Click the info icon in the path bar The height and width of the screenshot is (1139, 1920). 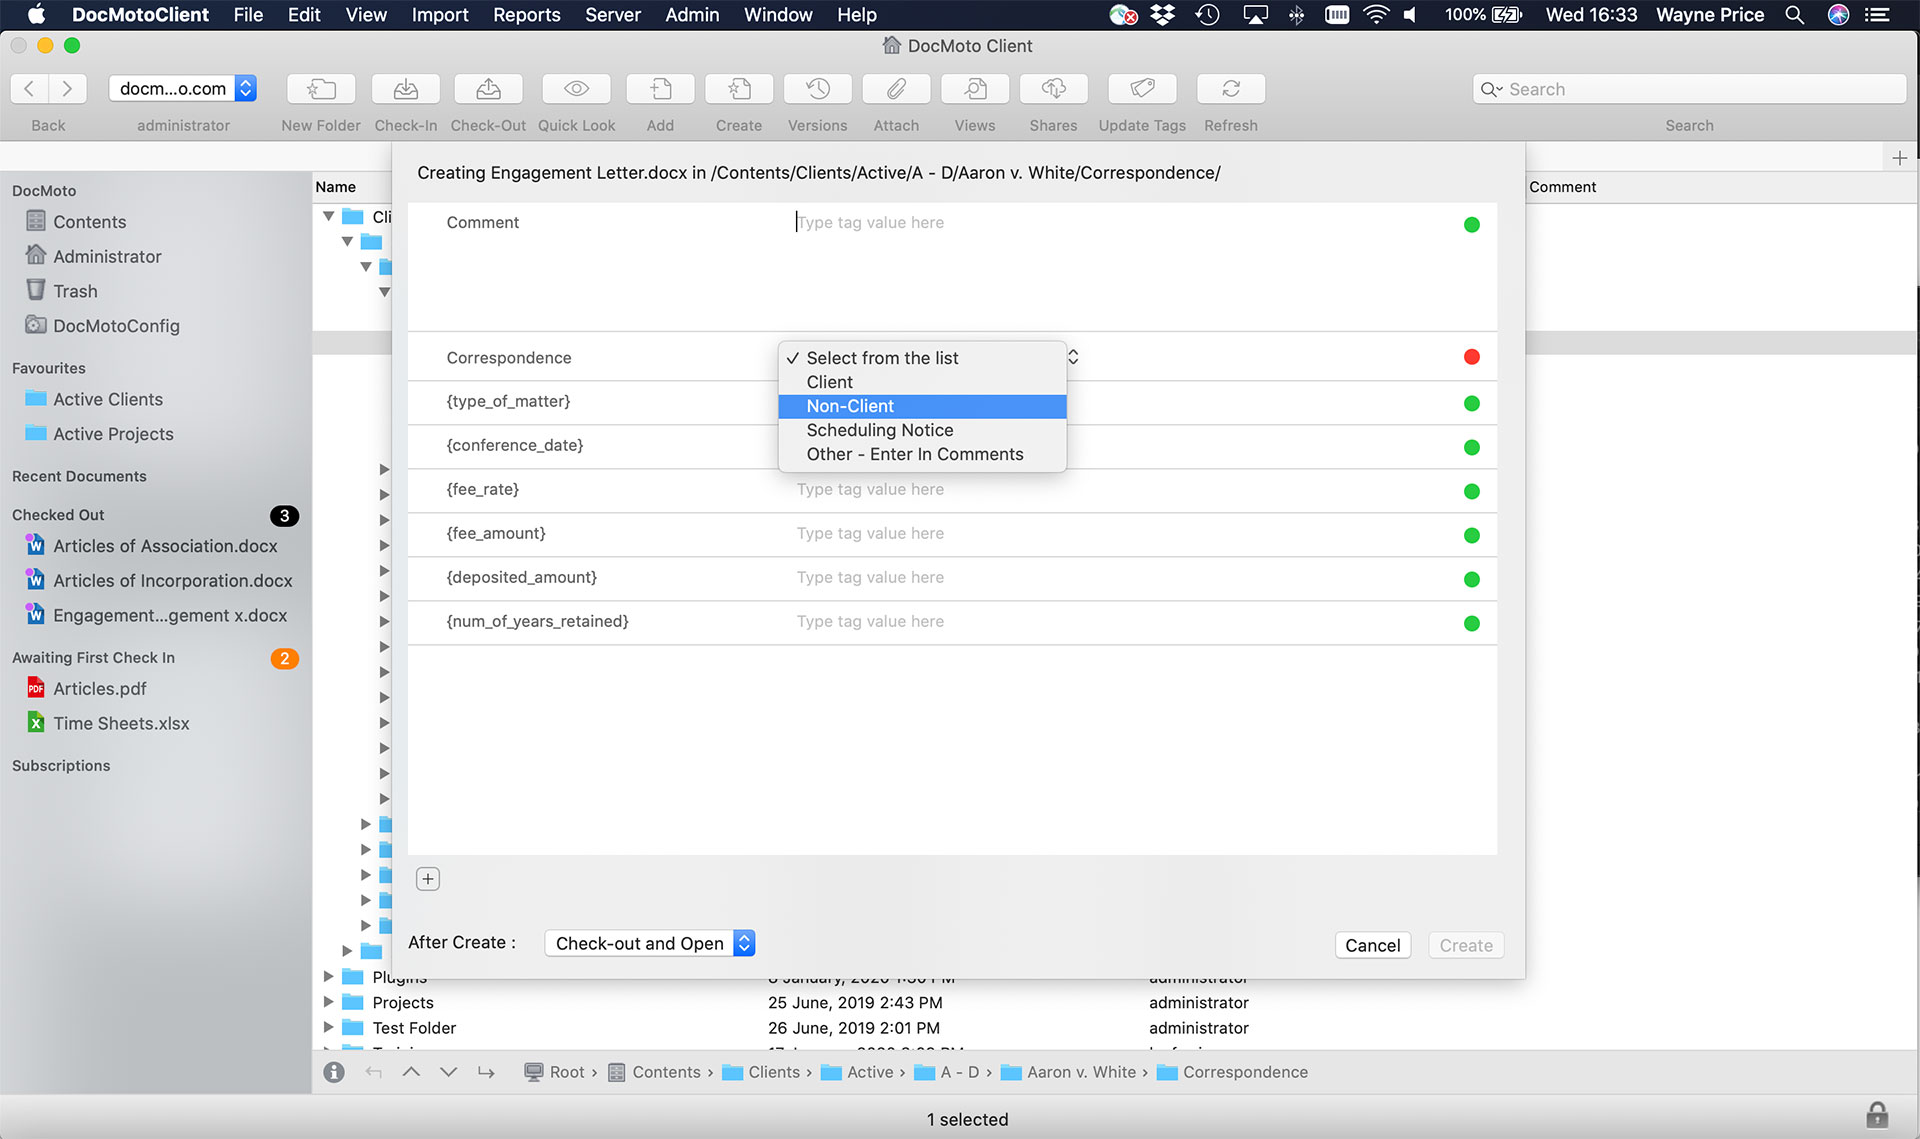(334, 1072)
